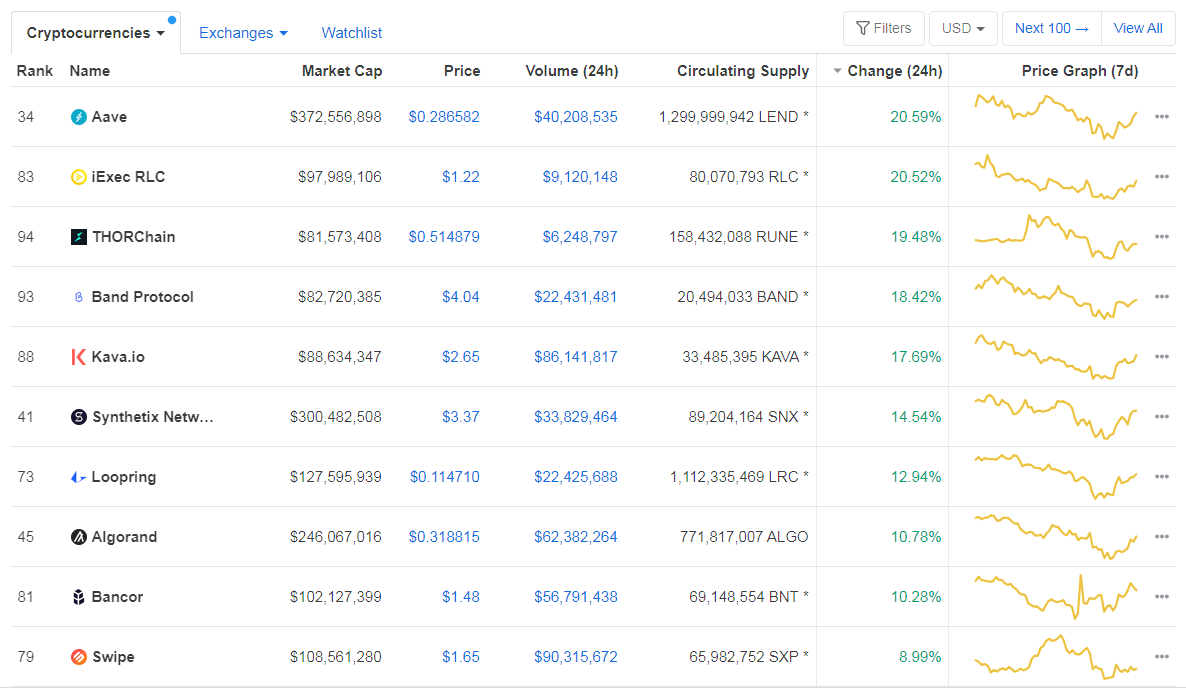Open the Kava.io coin link
The image size is (1186, 689).
pyautogui.click(x=118, y=357)
